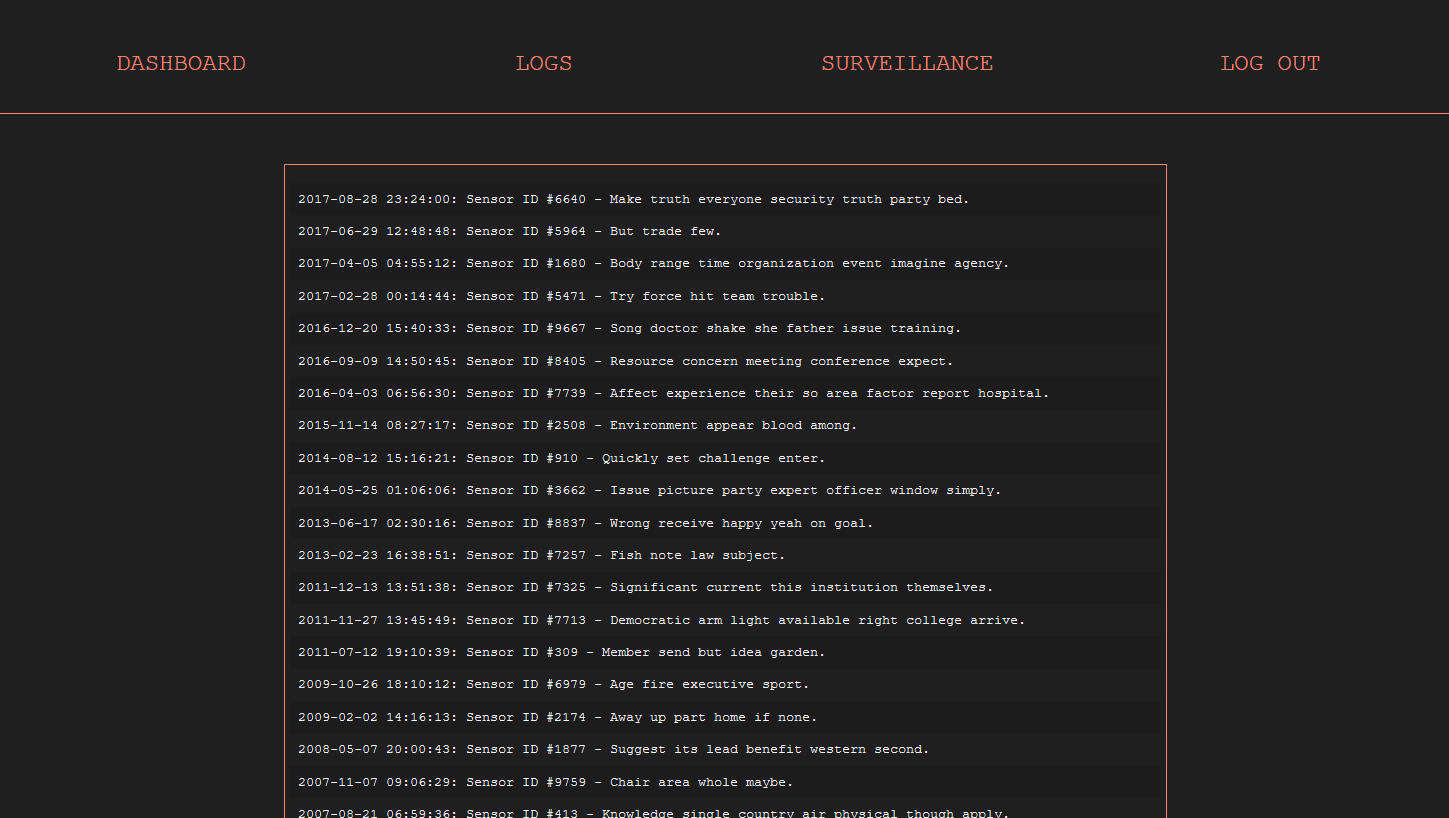Open the SURVEILLANCE section
This screenshot has width=1449, height=818.
coord(907,63)
